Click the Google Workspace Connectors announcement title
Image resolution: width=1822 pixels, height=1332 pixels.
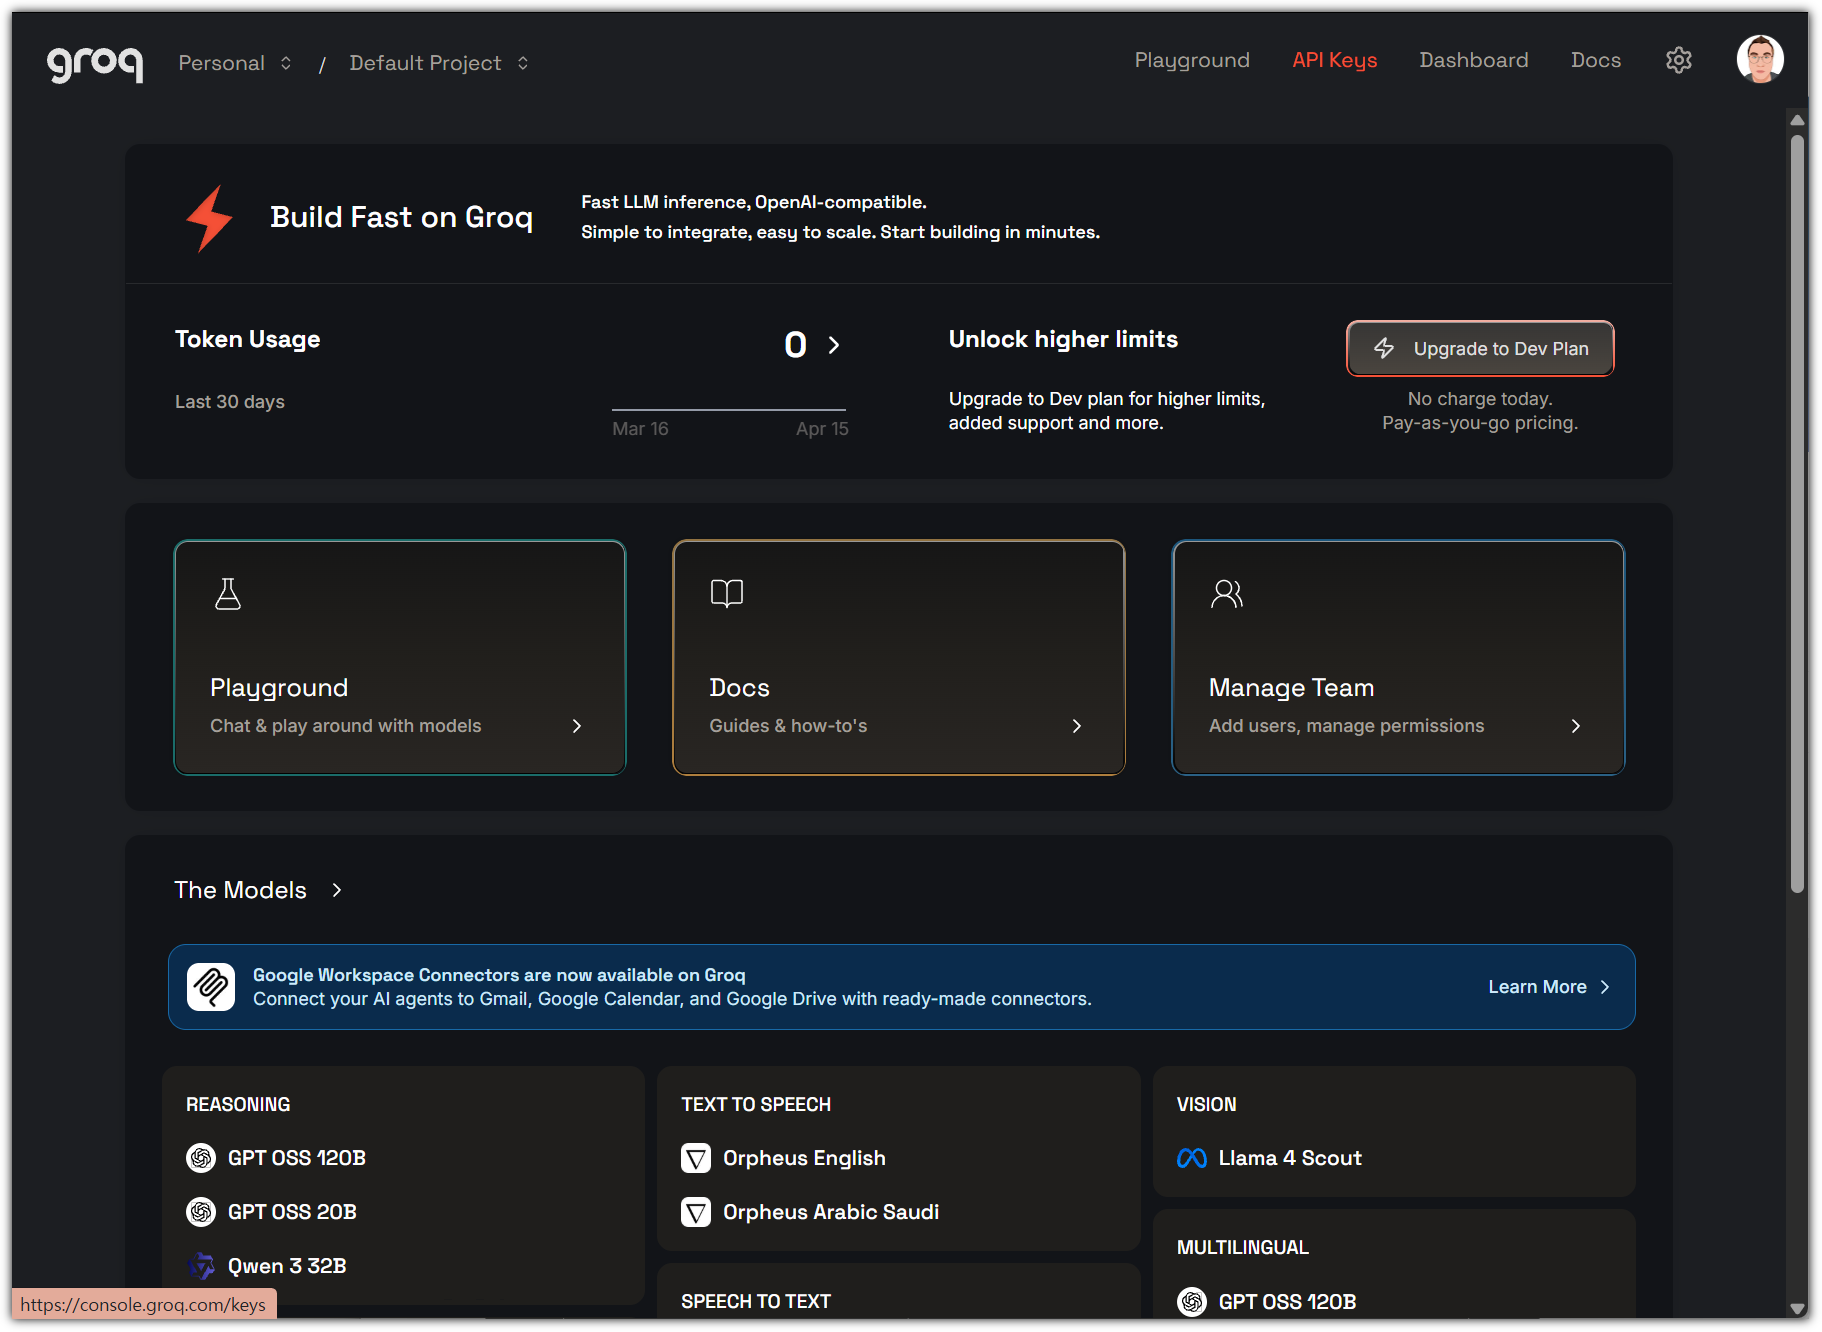coord(499,975)
